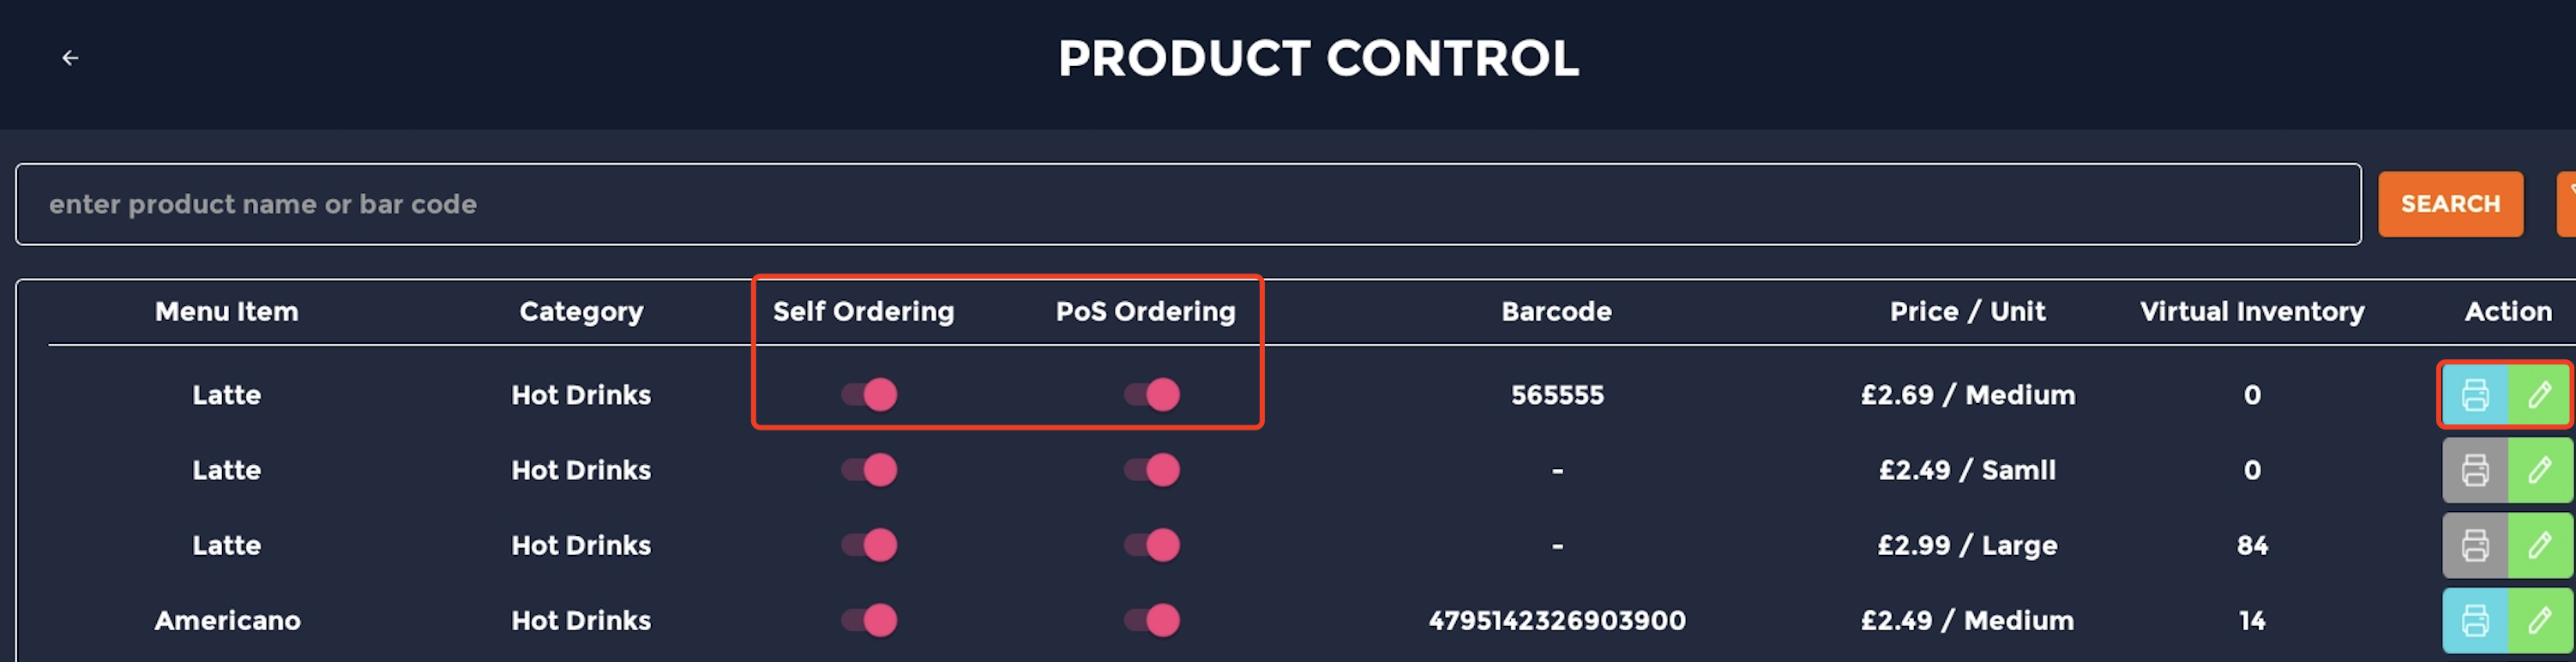Viewport: 2576px width, 662px height.
Task: Toggle Self Ordering for Latte Medium
Action: point(869,395)
